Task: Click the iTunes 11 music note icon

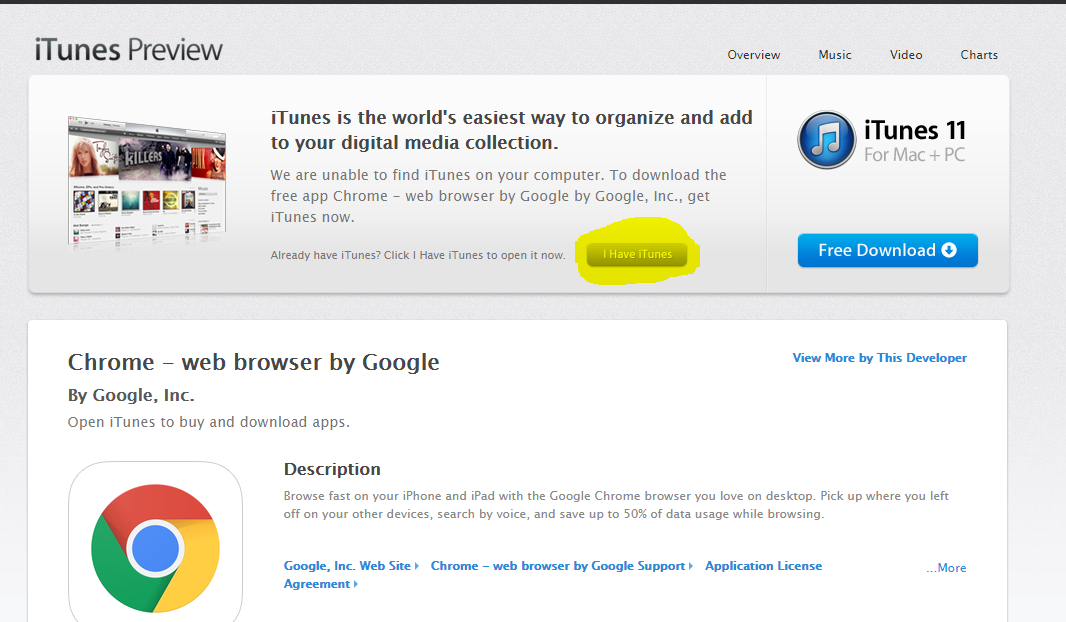Action: click(x=827, y=140)
